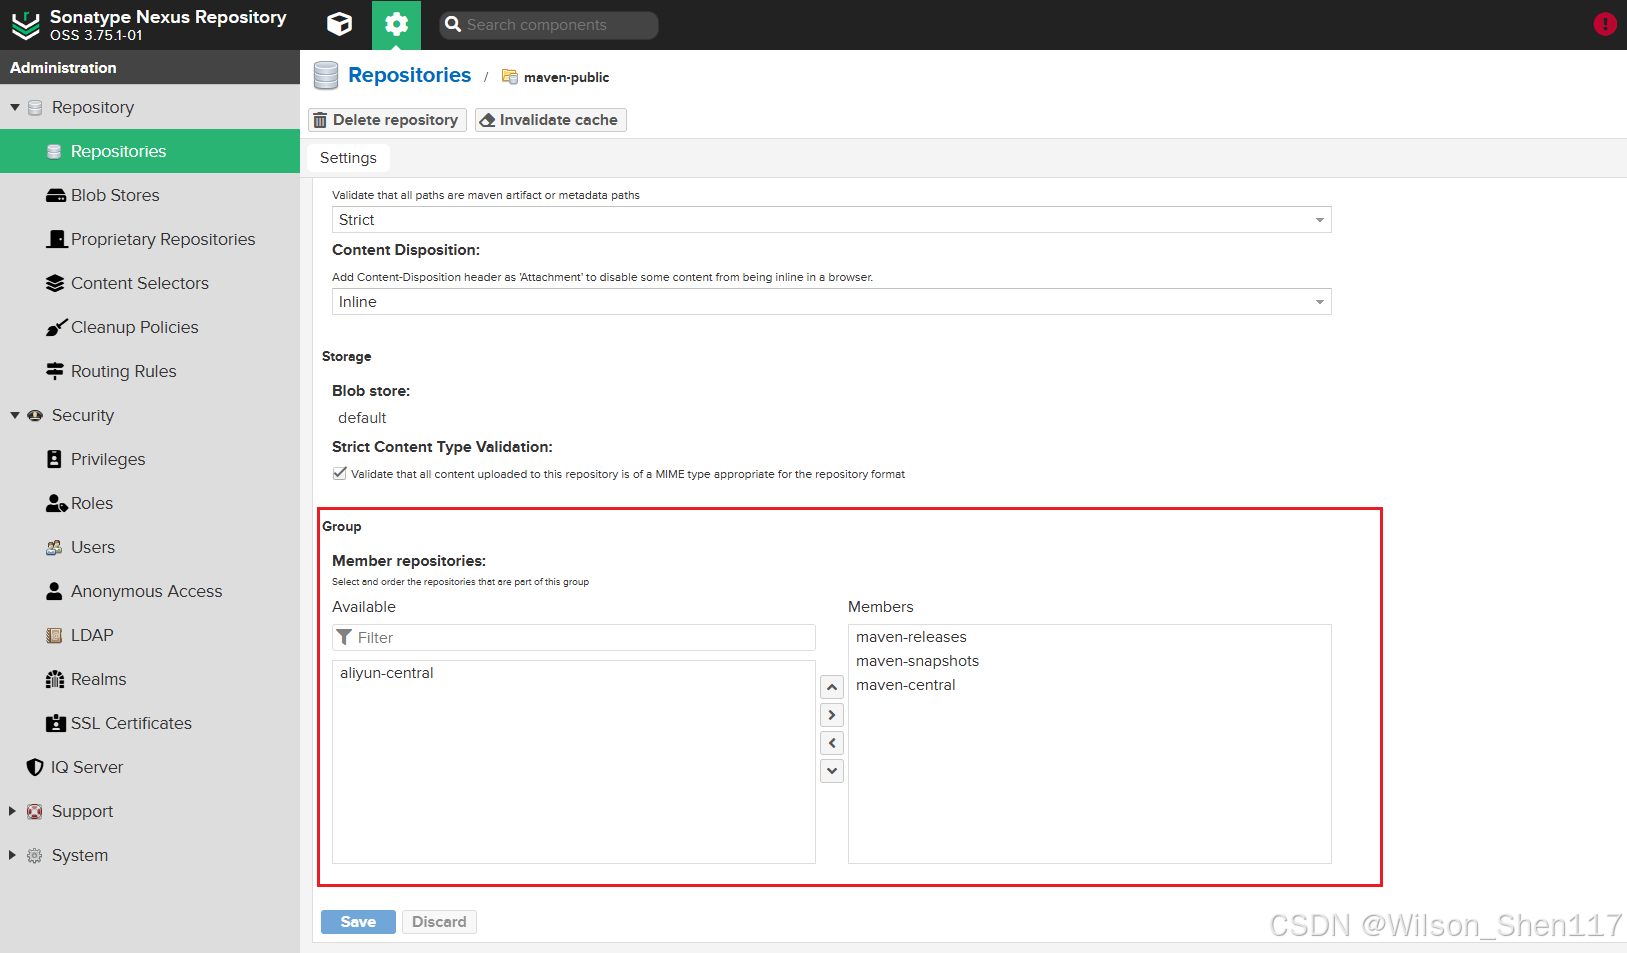Click the Roles person icon
The image size is (1627, 953).
click(x=56, y=503)
